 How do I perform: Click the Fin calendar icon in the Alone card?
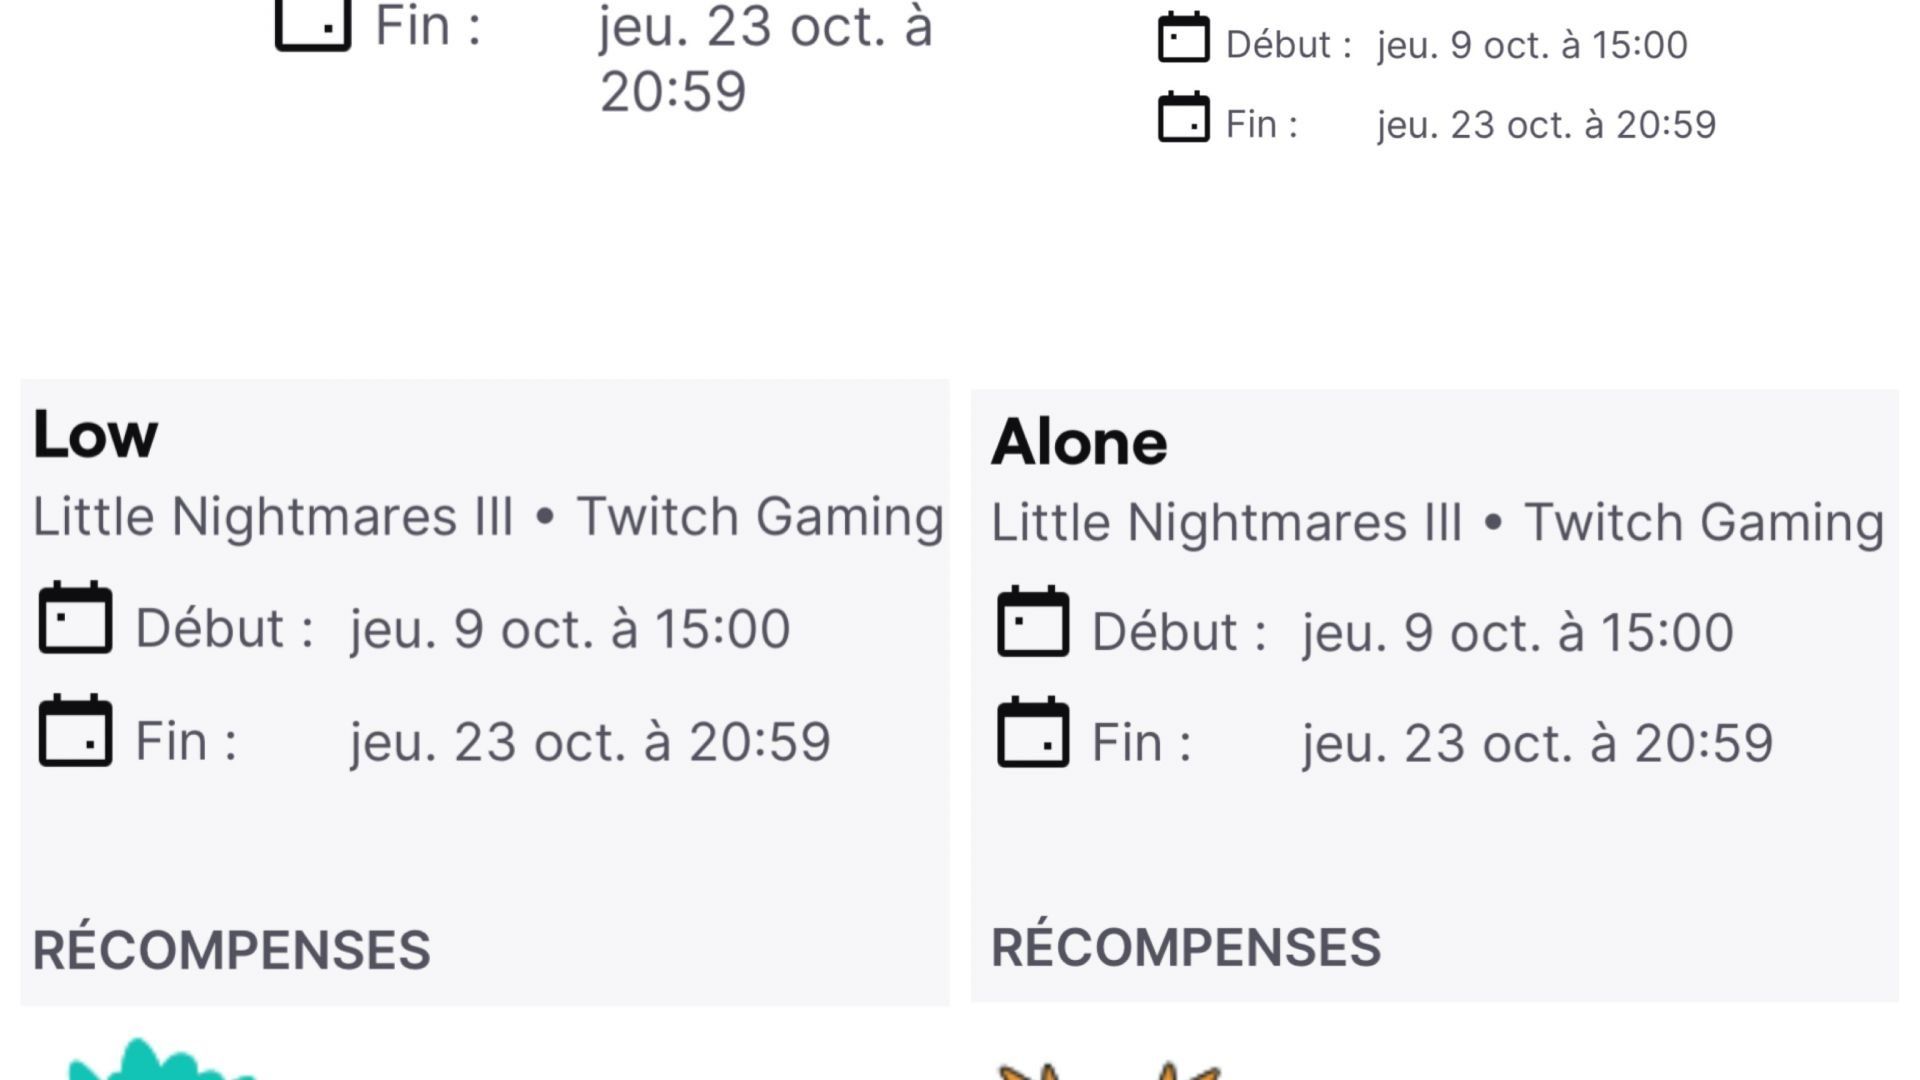pos(1033,733)
